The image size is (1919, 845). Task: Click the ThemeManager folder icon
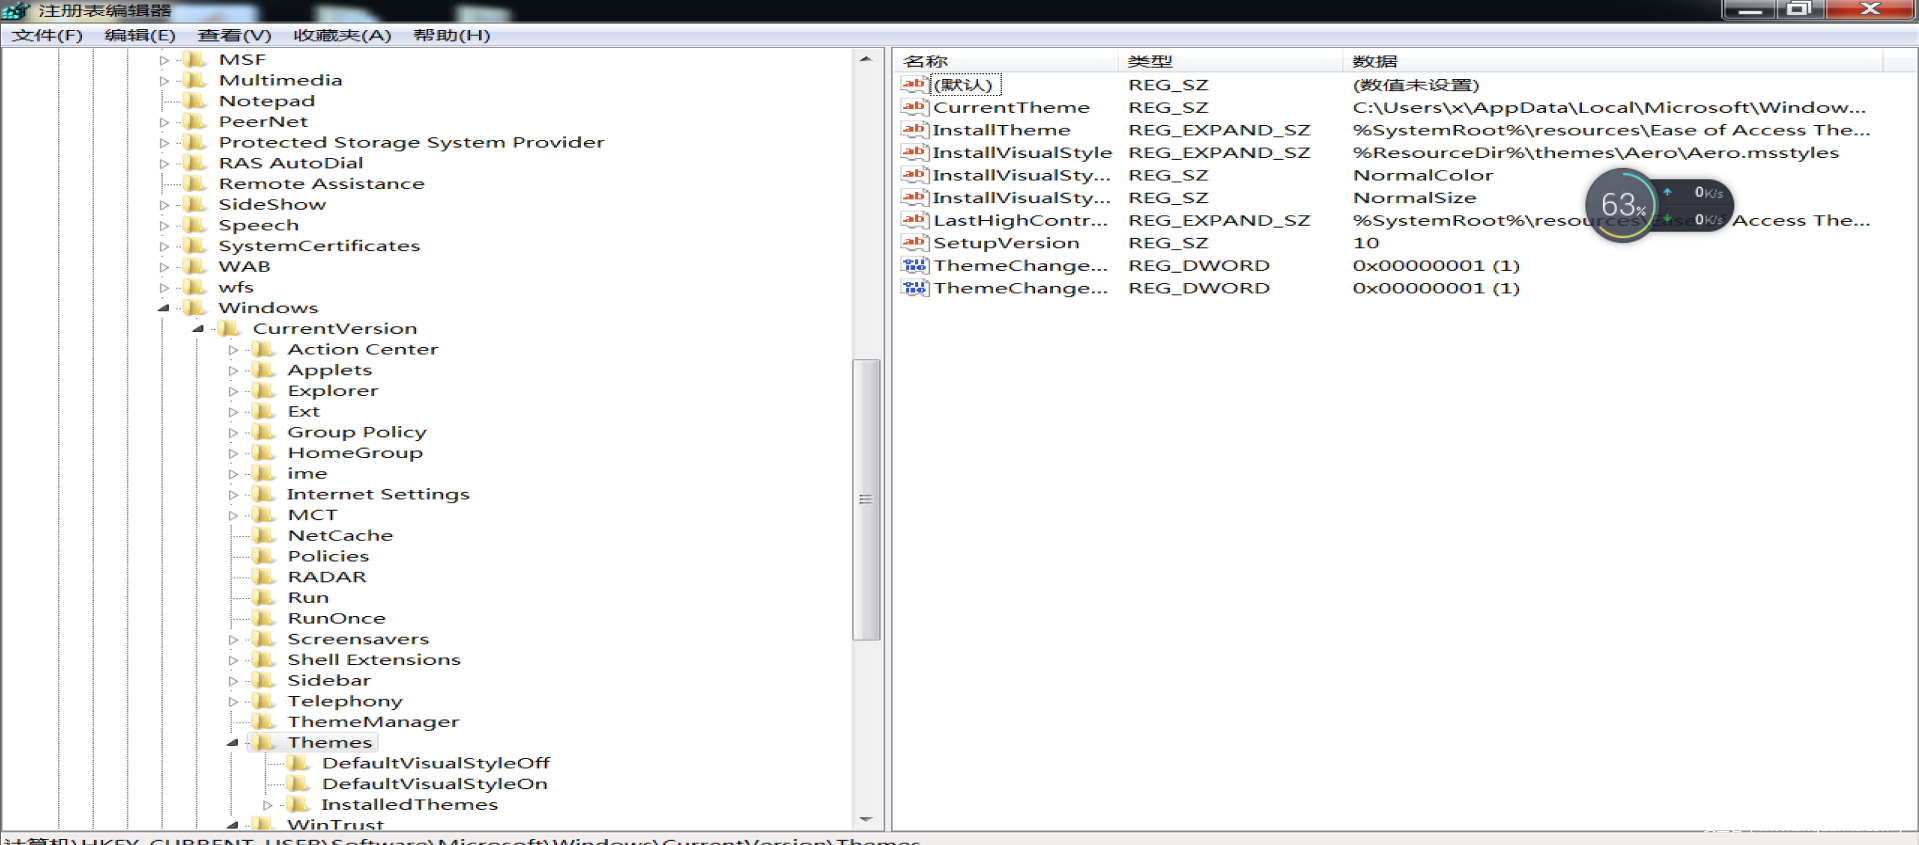(x=264, y=722)
